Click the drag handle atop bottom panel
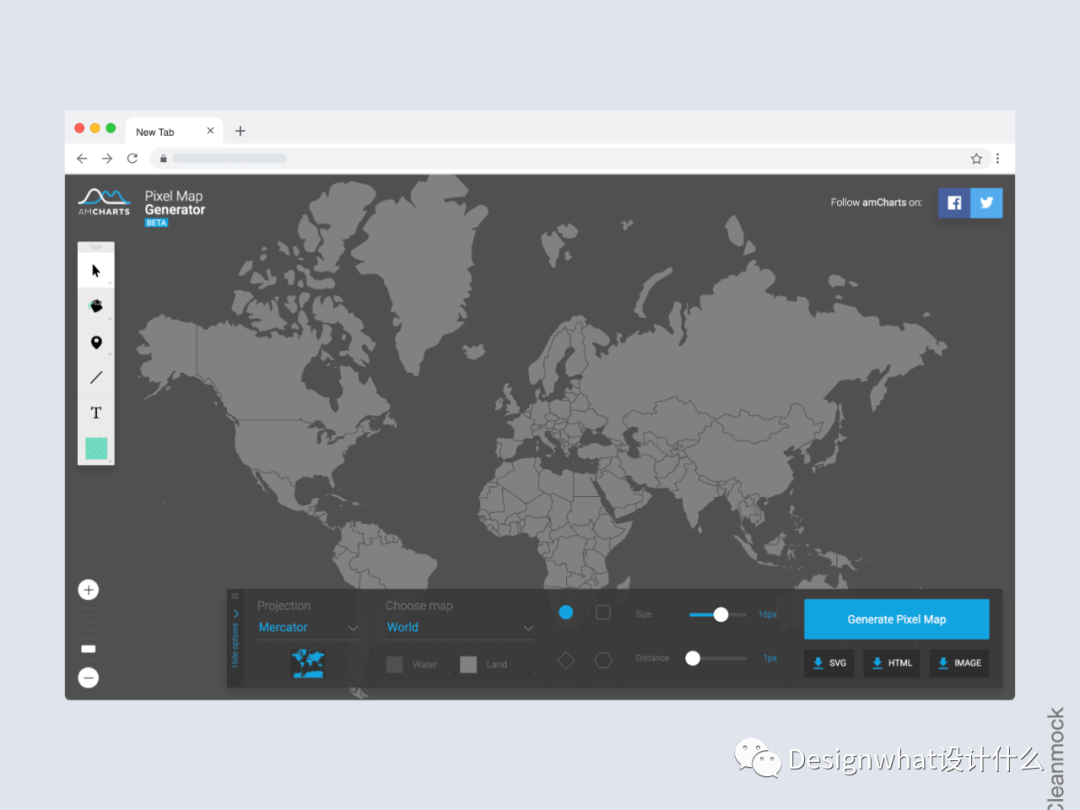1080x810 pixels. (235, 596)
